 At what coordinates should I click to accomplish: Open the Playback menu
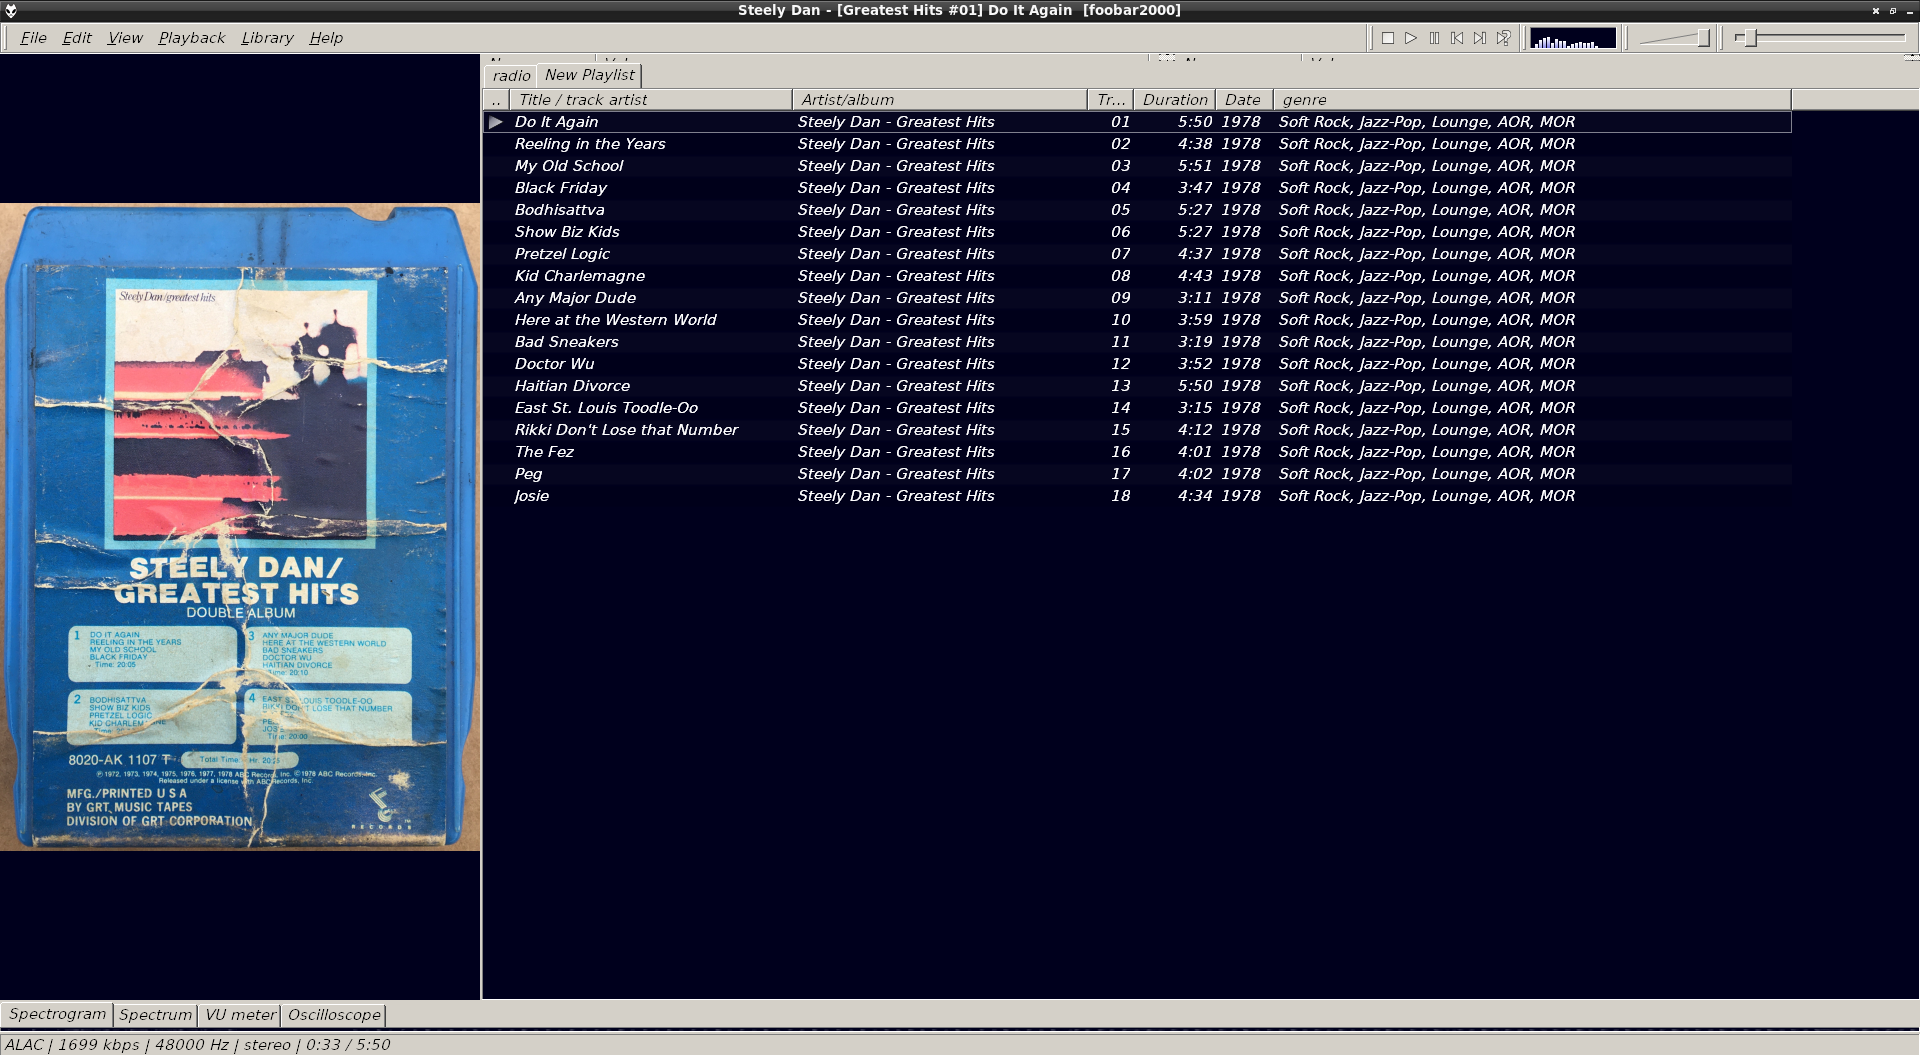coord(191,38)
